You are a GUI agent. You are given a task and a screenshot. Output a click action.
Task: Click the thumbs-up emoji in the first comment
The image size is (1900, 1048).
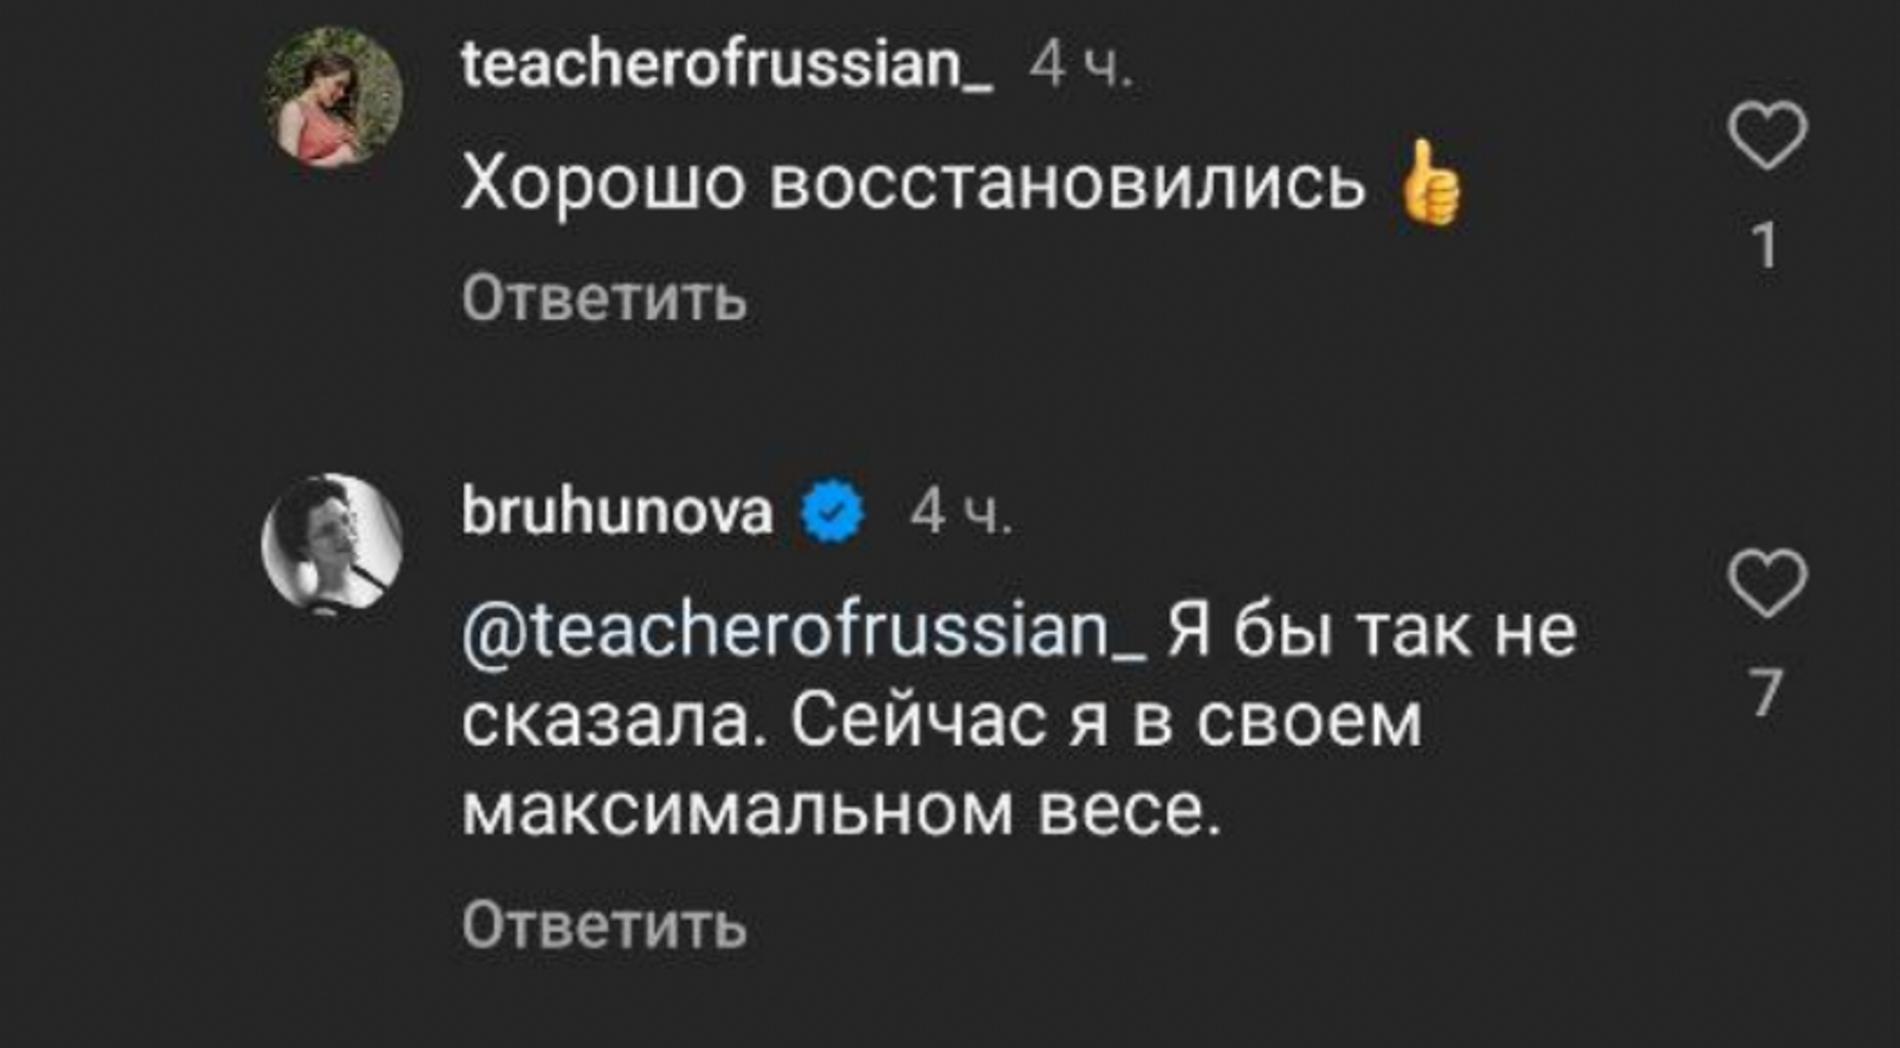tap(1430, 185)
